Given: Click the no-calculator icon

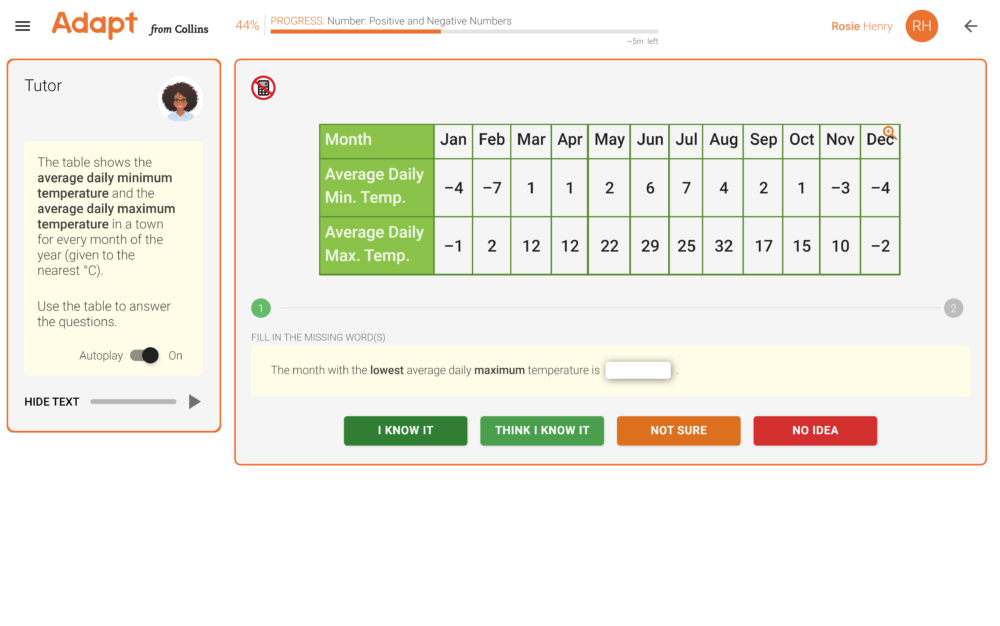Looking at the screenshot, I should click(x=262, y=87).
